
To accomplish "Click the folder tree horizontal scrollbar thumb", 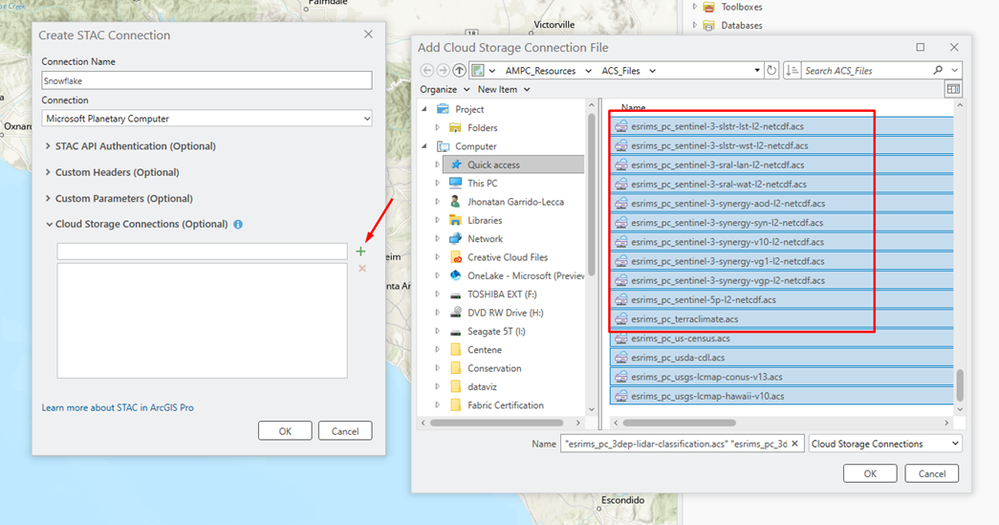I will (x=497, y=422).
